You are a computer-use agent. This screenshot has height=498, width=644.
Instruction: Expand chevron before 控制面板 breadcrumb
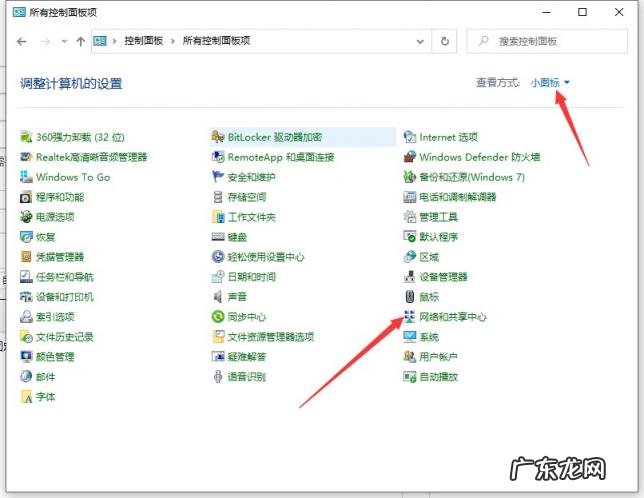pyautogui.click(x=115, y=41)
